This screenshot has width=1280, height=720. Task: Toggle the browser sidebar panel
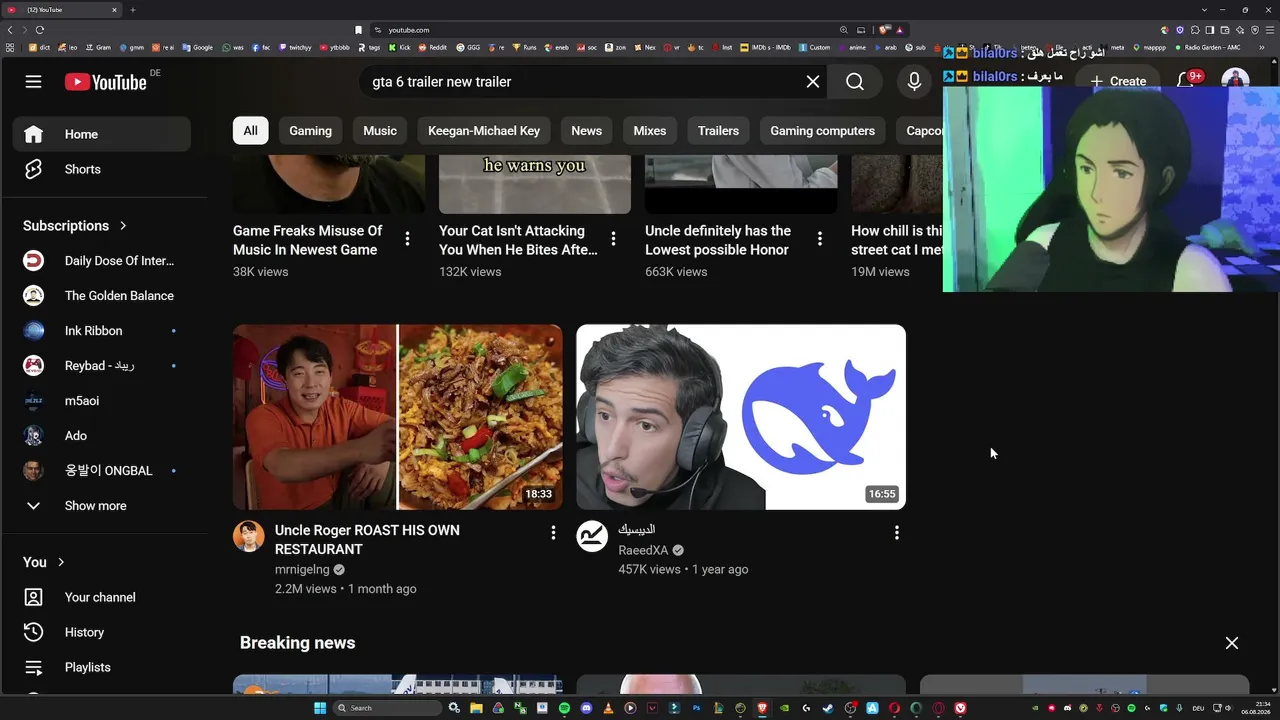(x=1210, y=30)
